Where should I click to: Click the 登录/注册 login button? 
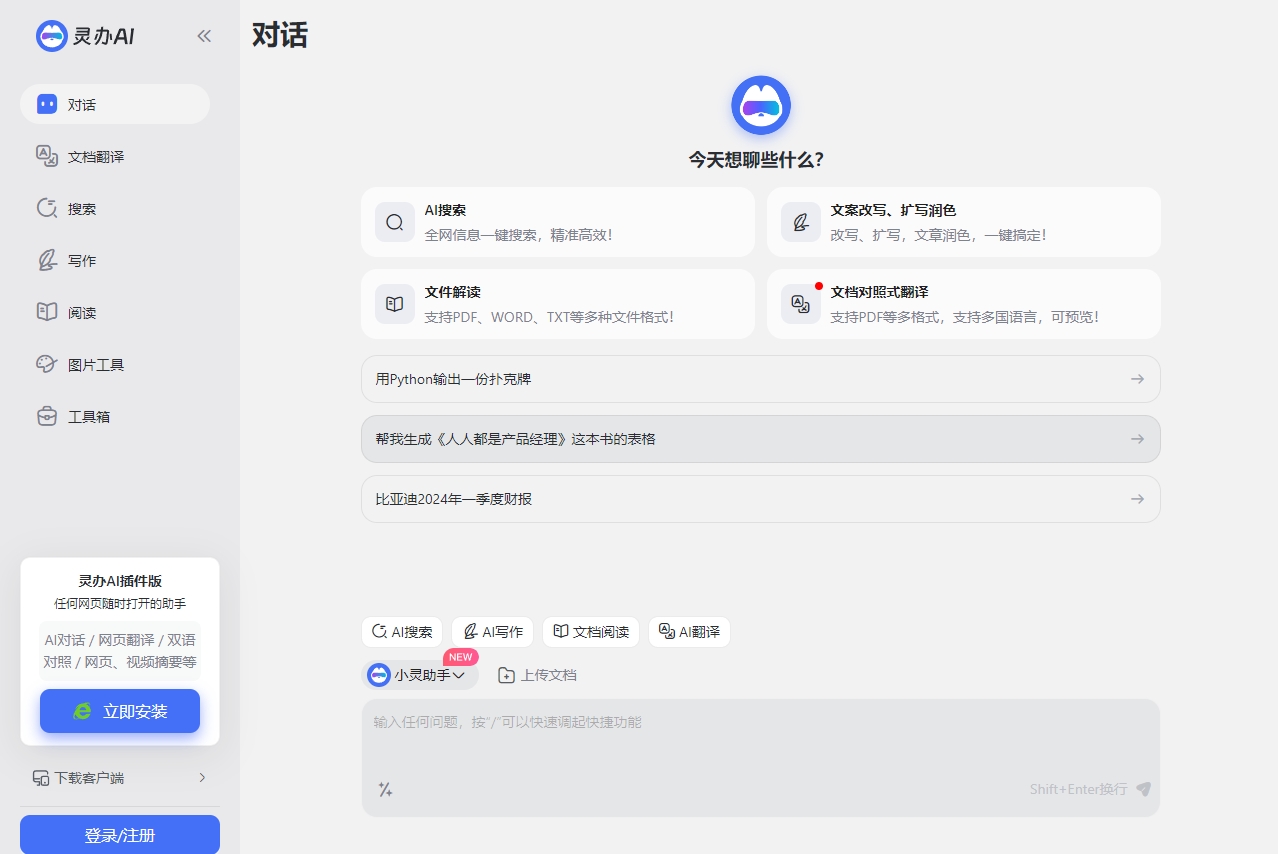tap(119, 834)
